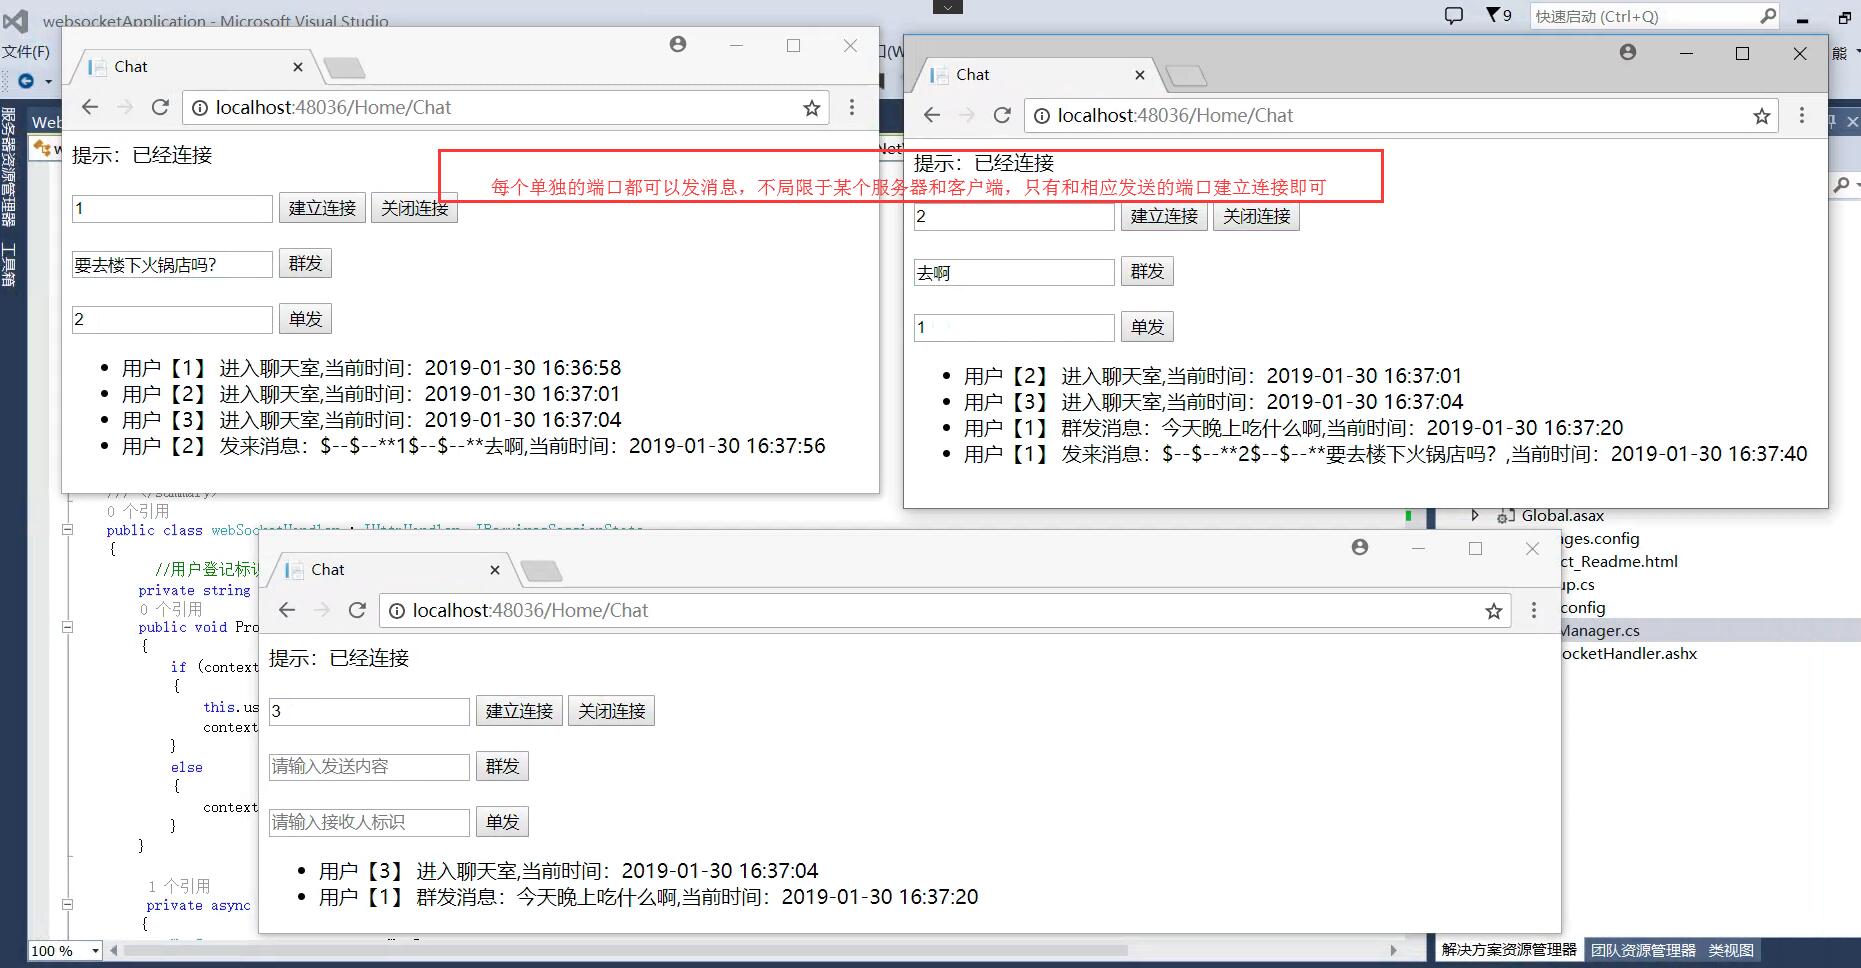1861x968 pixels.
Task: Focus the 请输入接收人标识 recipient field
Action: [x=369, y=822]
